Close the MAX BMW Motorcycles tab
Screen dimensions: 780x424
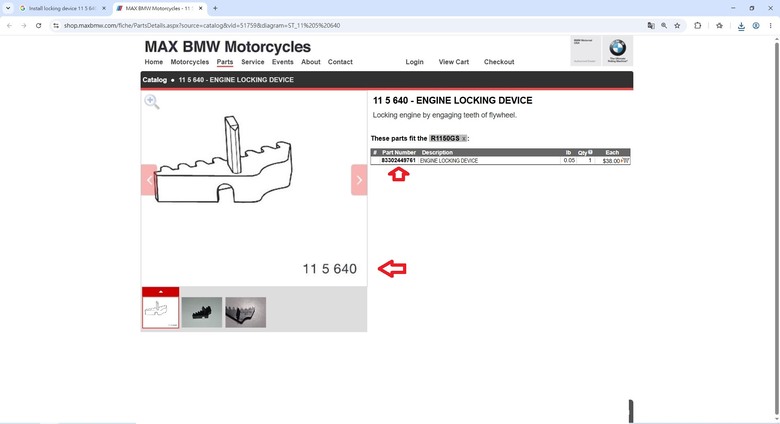tap(200, 8)
